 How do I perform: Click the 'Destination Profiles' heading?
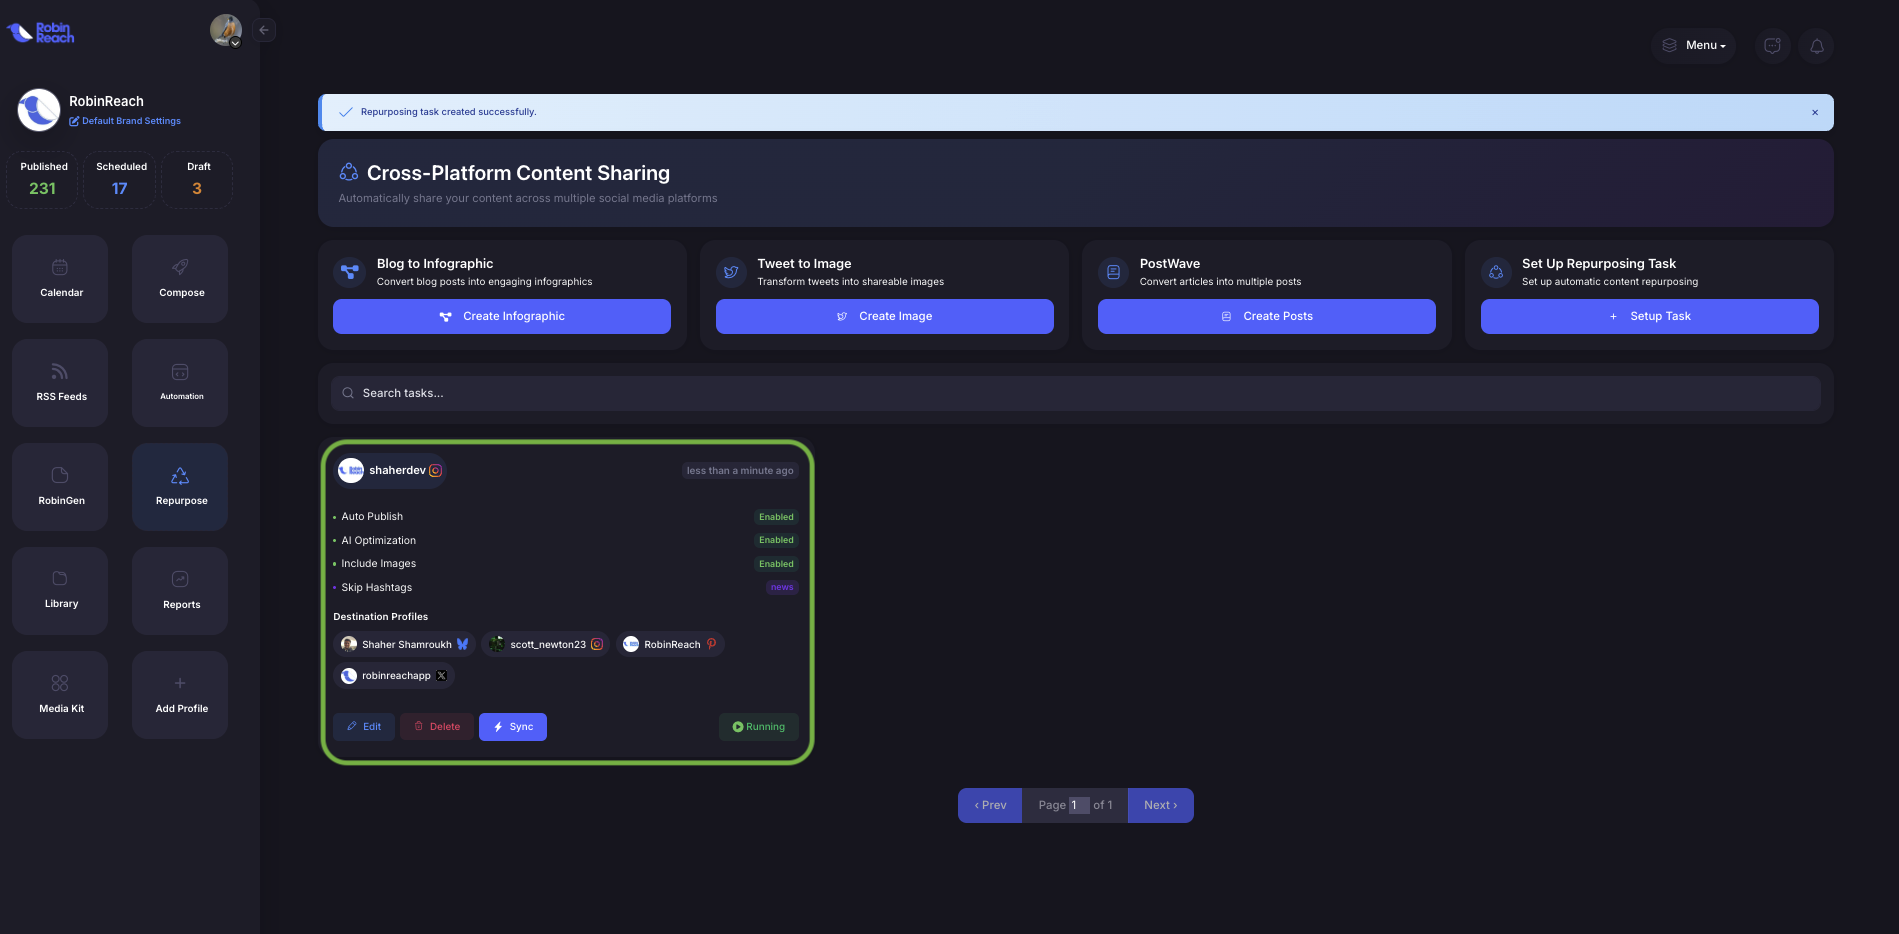pyautogui.click(x=380, y=617)
